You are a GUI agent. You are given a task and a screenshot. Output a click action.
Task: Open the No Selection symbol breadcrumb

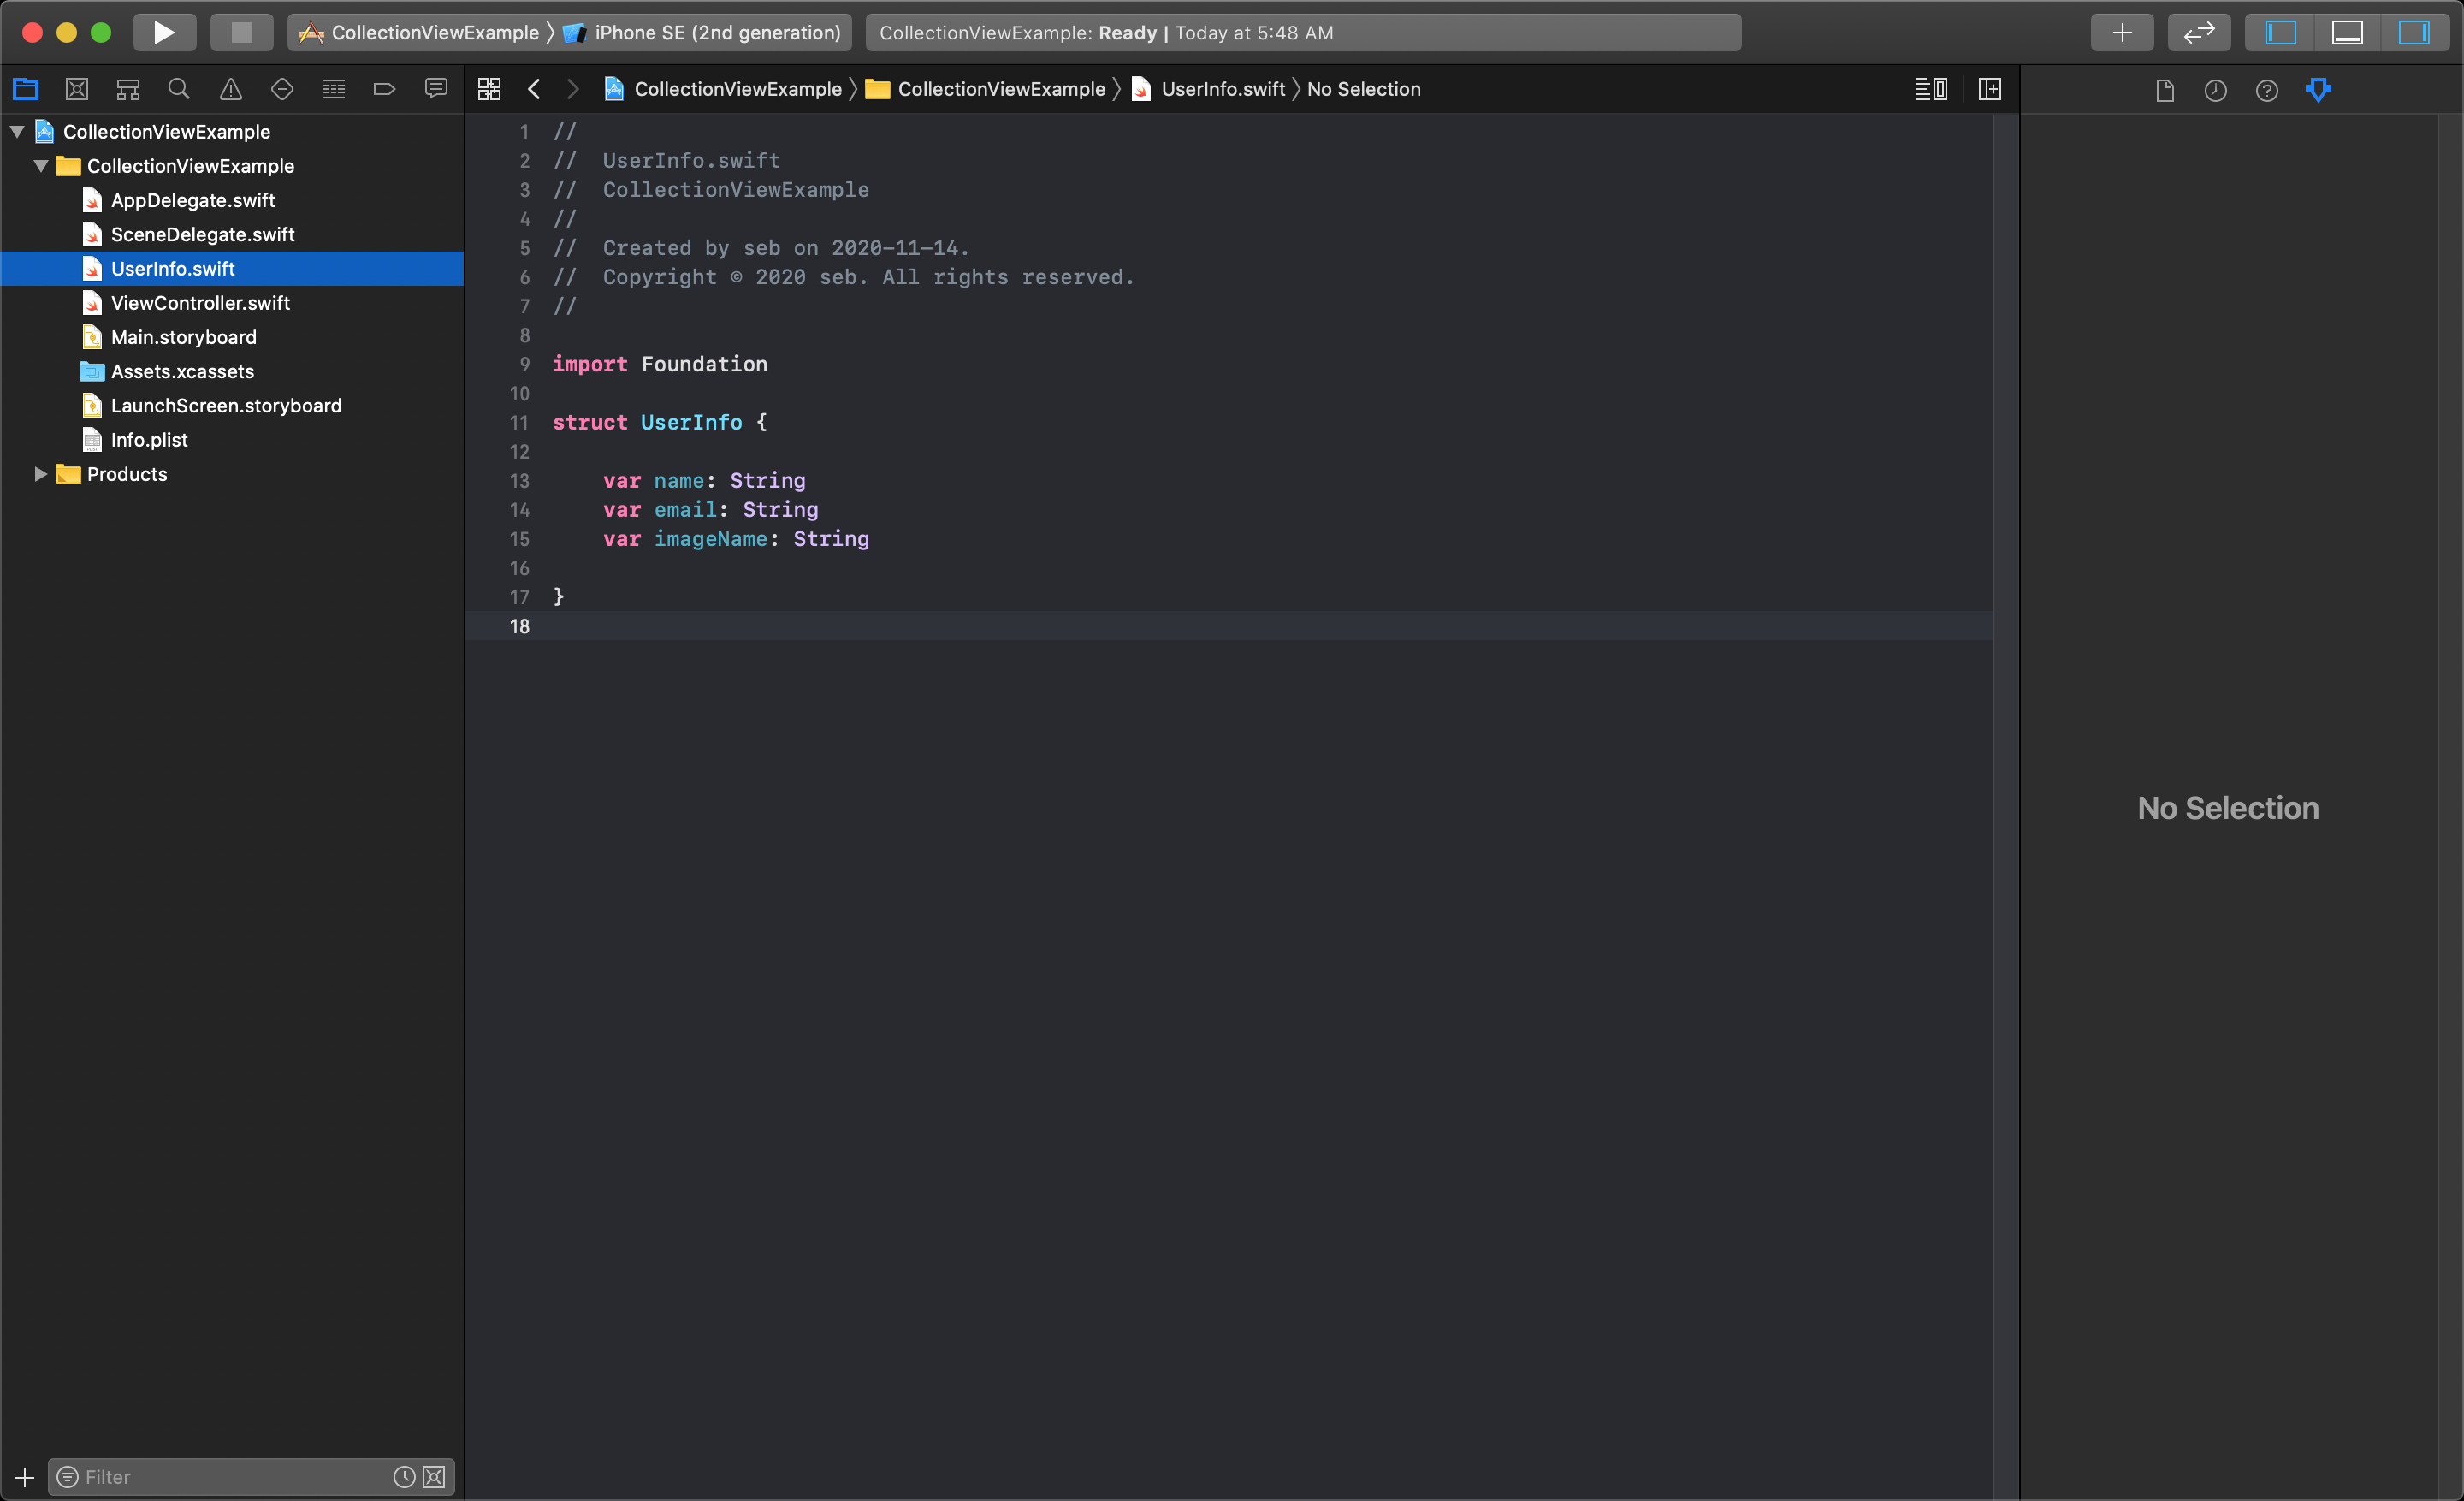click(1364, 89)
